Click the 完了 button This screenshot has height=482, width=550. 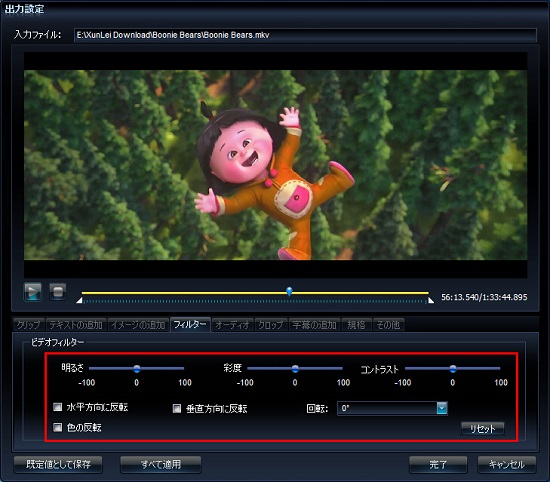coord(438,464)
